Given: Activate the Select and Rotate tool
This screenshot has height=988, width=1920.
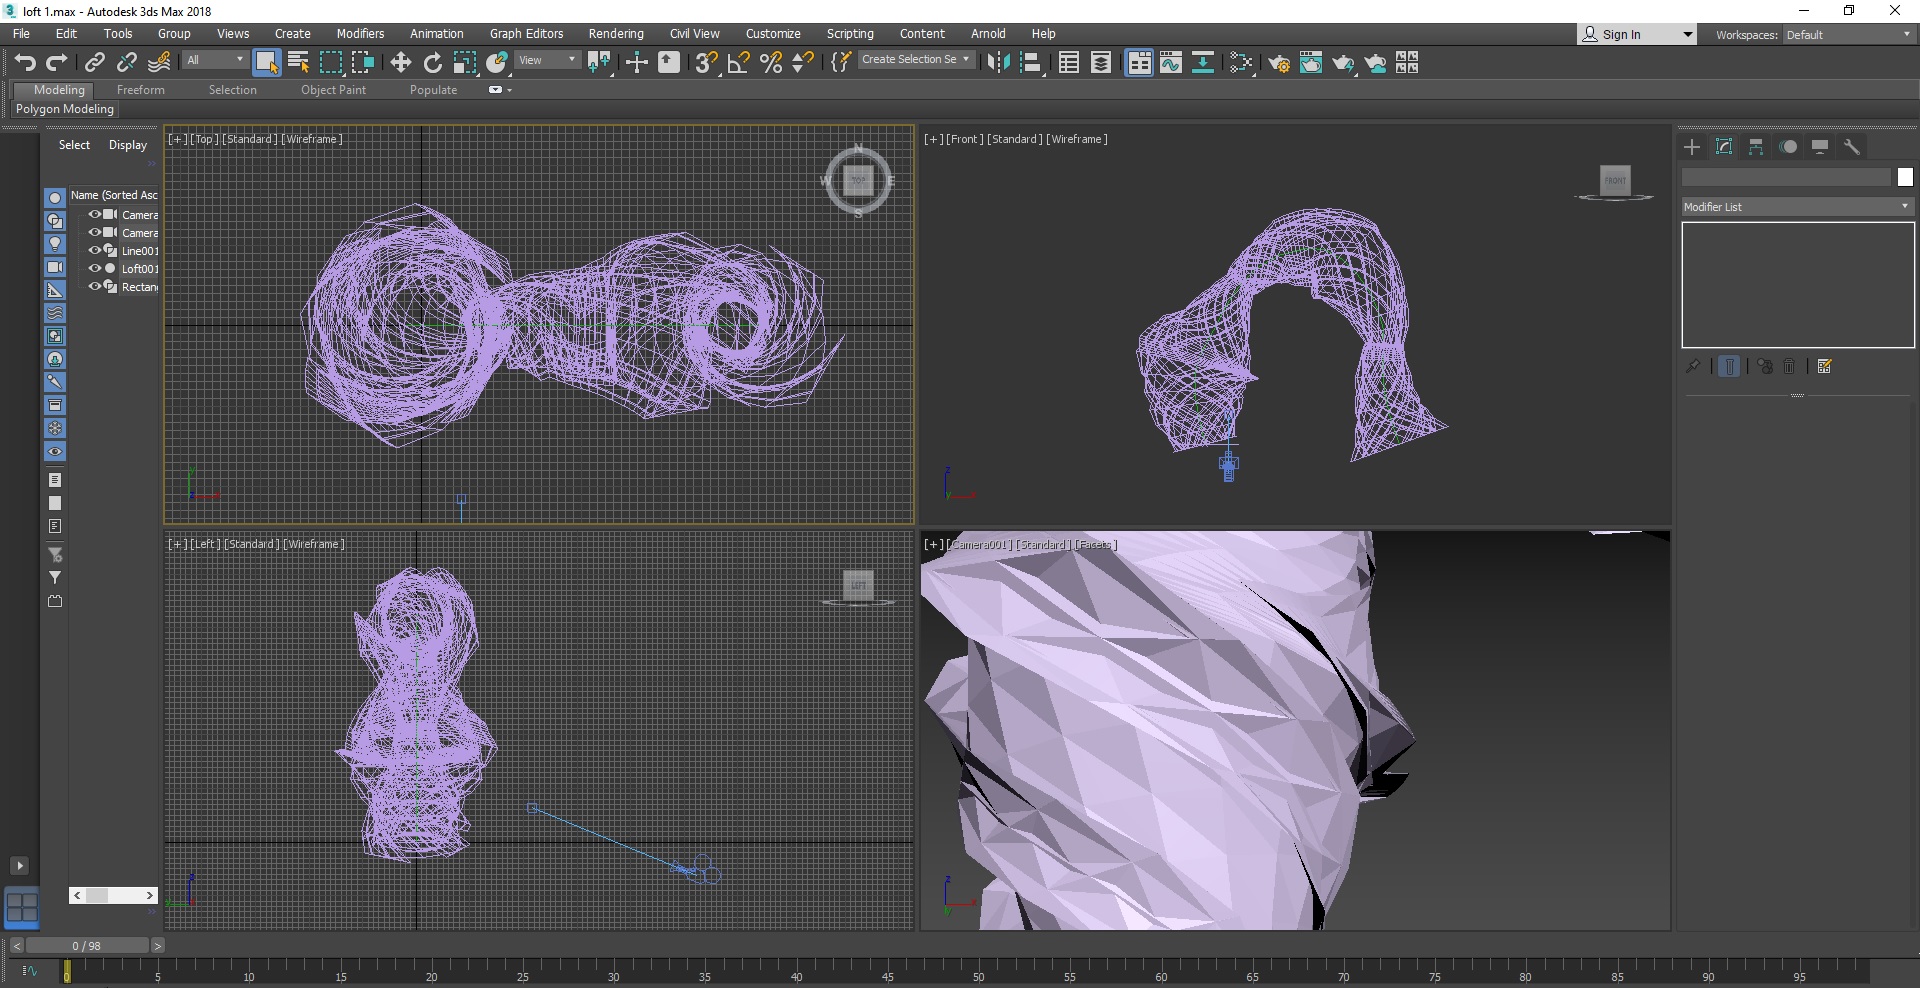Looking at the screenshot, I should pos(433,63).
